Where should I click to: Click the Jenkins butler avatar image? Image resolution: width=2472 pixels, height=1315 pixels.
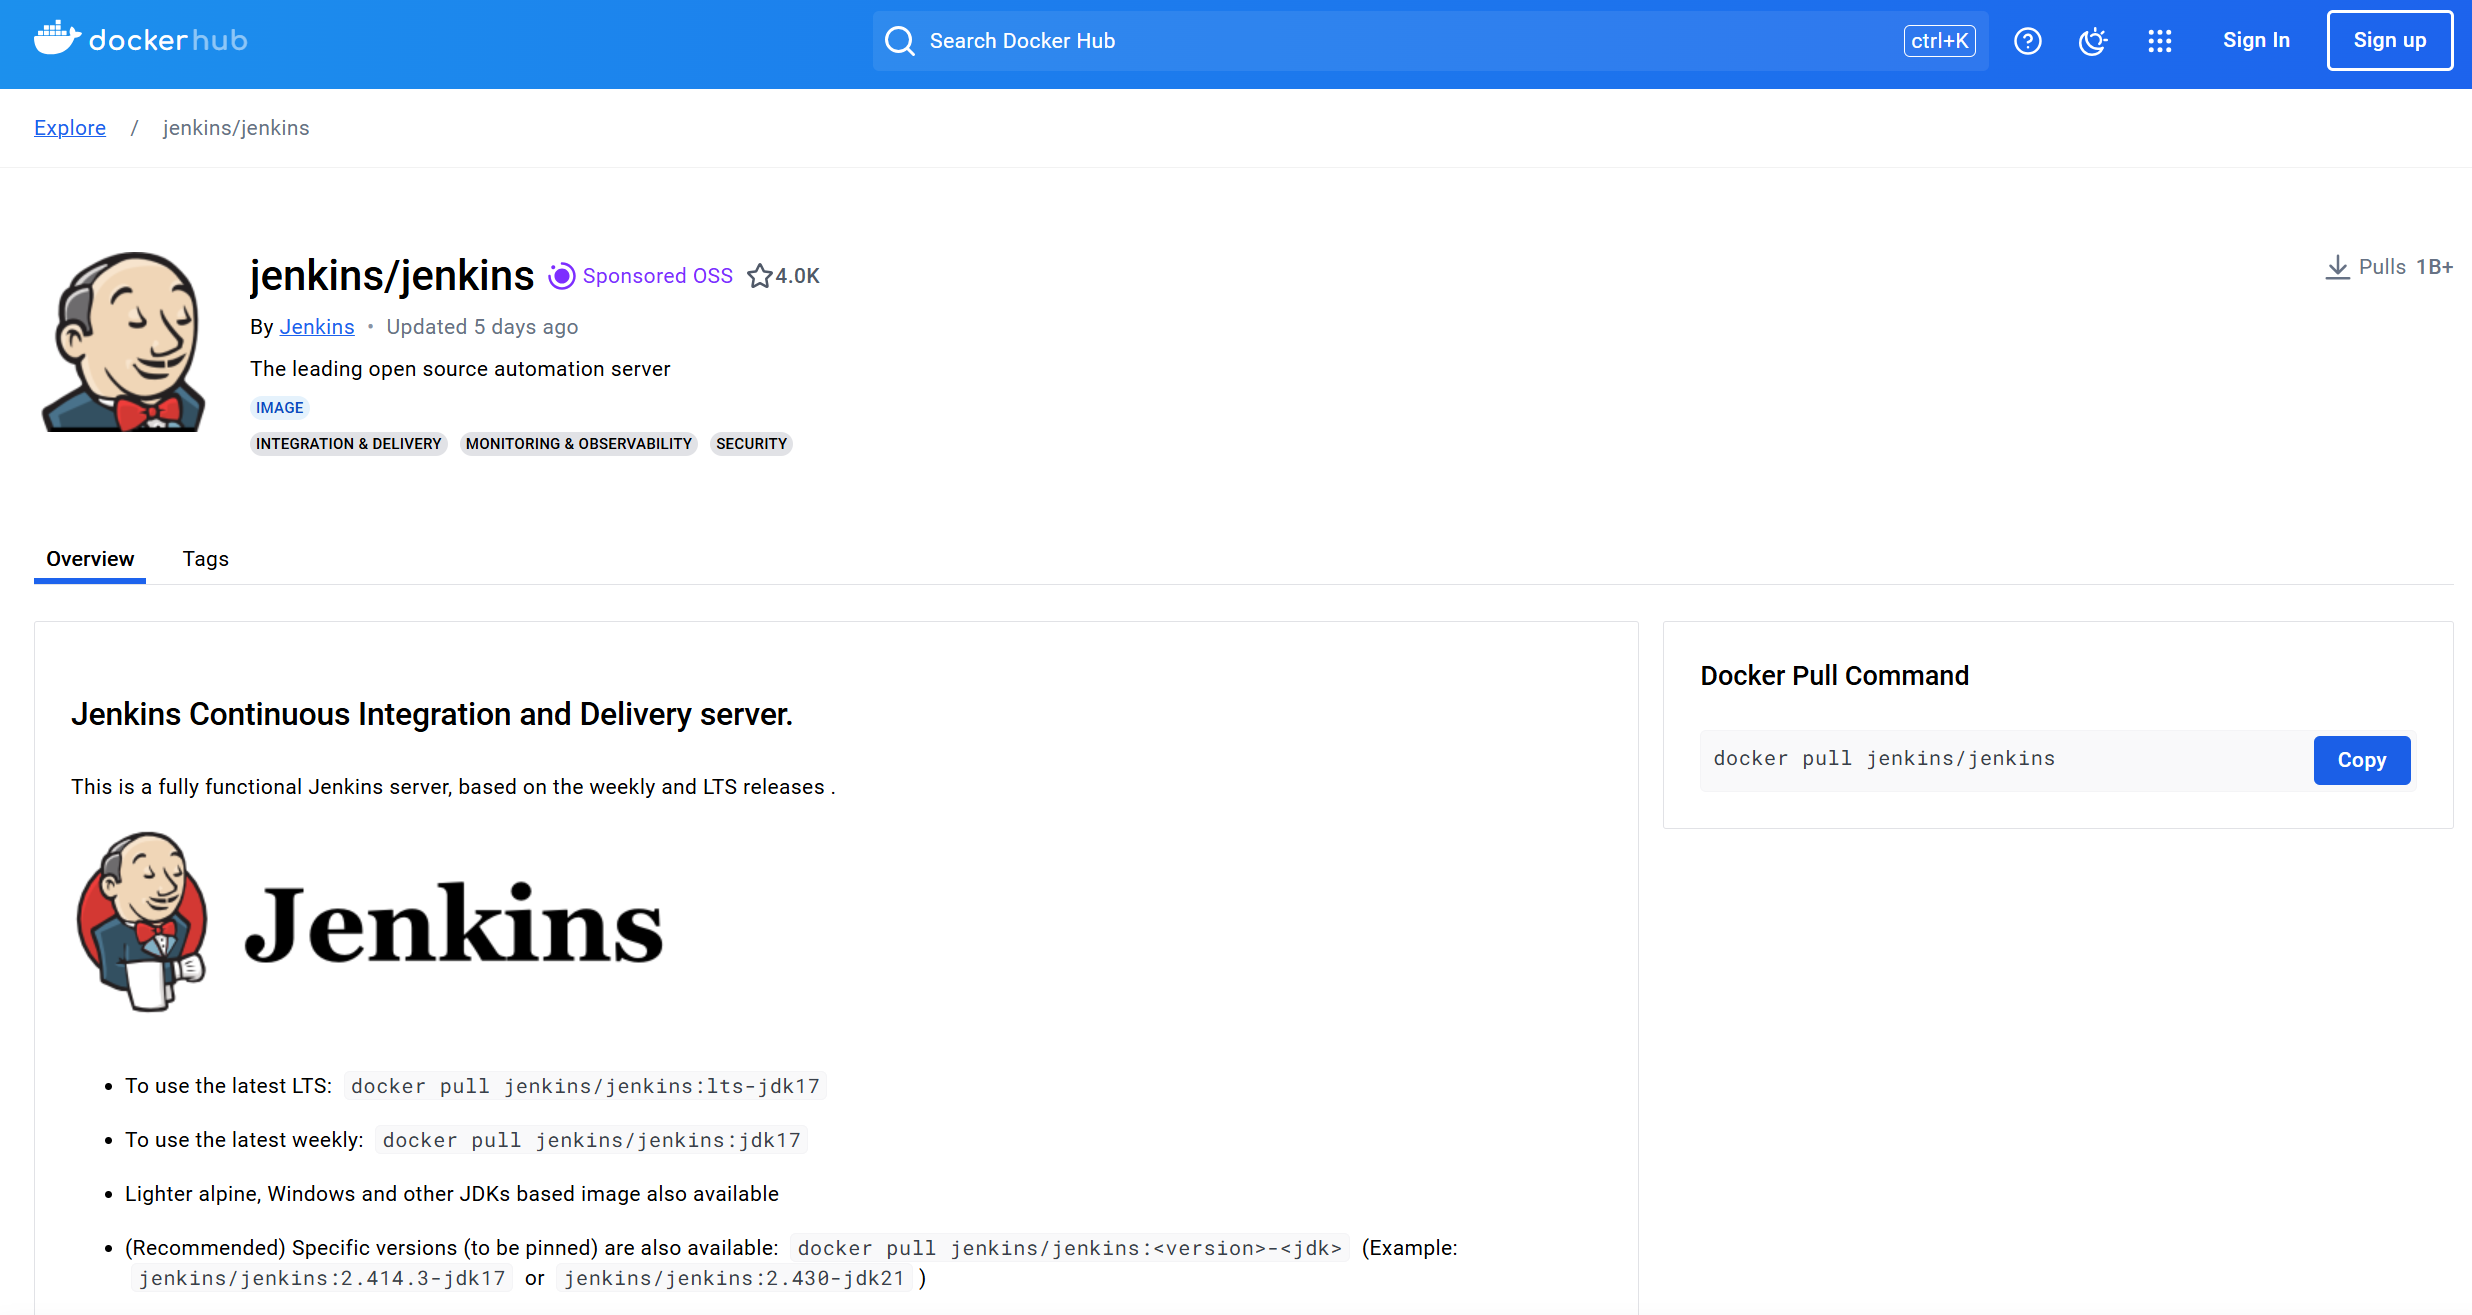pos(124,341)
